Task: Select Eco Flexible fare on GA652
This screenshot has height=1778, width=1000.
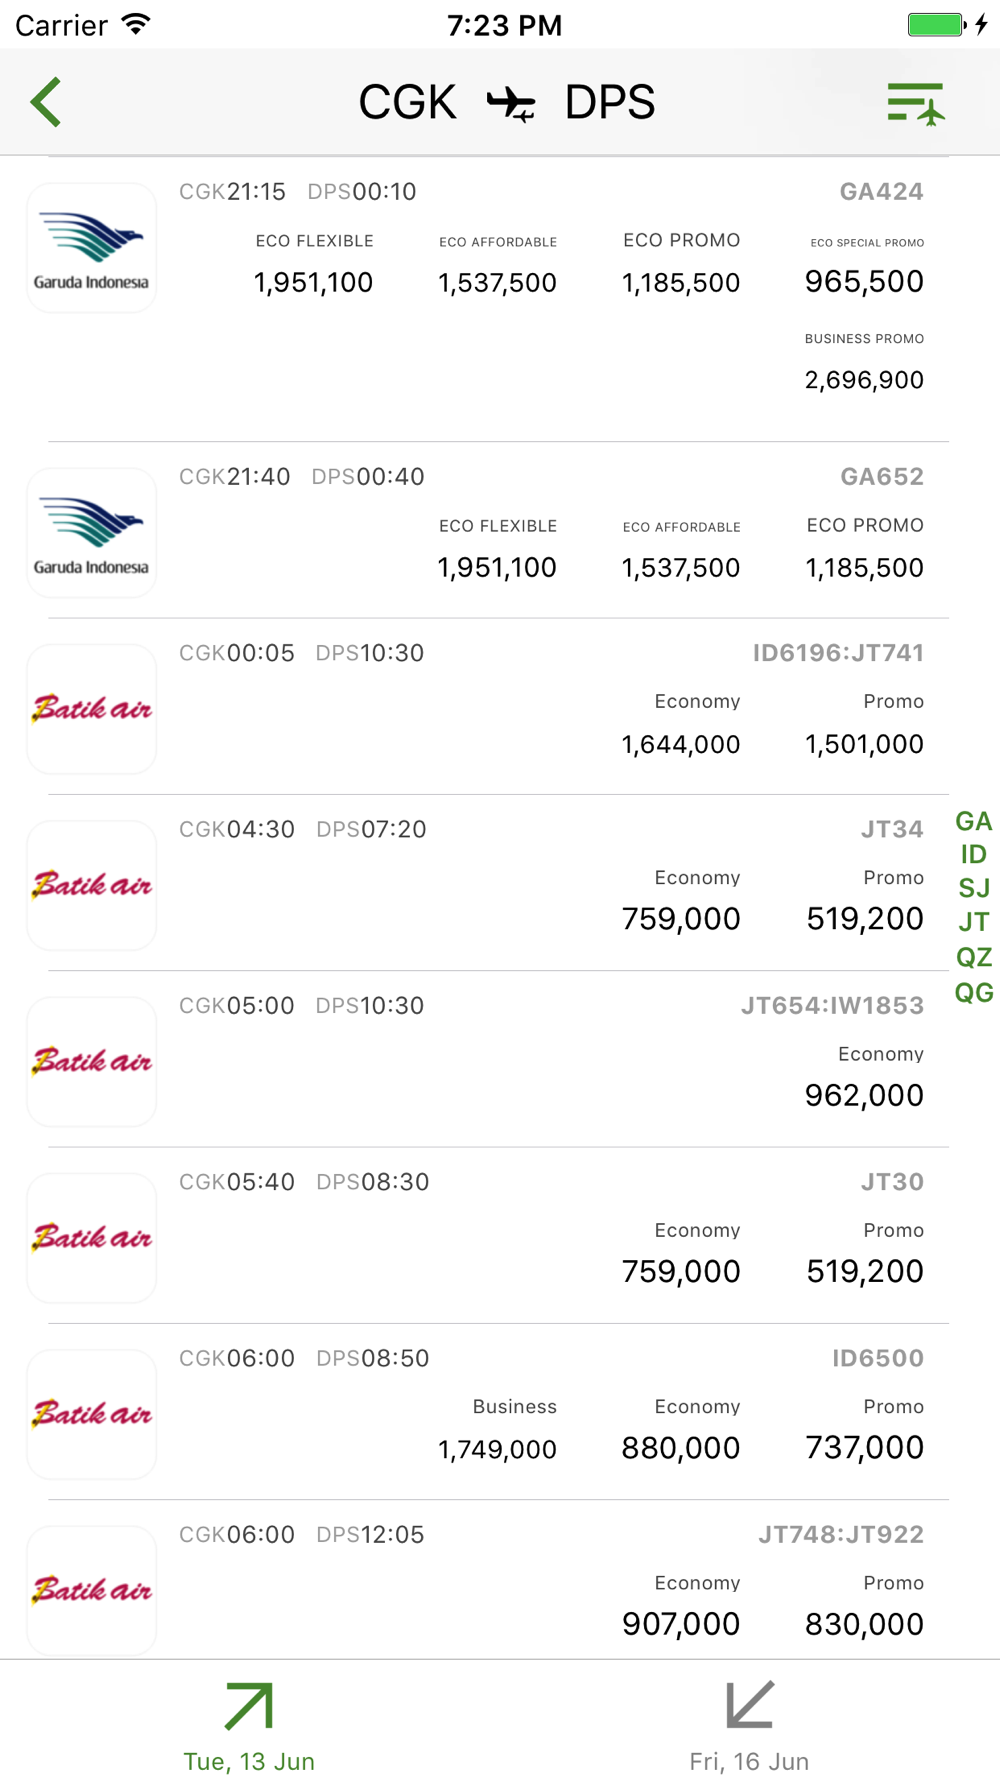Action: (x=497, y=549)
